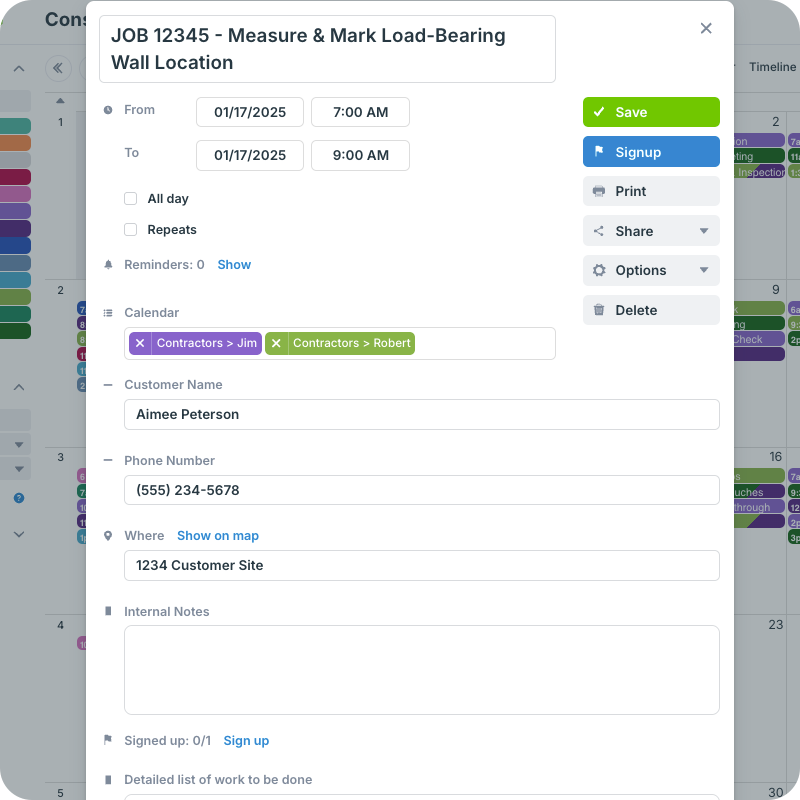Screen dimensions: 800x800
Task: Click the Print button
Action: 651,191
